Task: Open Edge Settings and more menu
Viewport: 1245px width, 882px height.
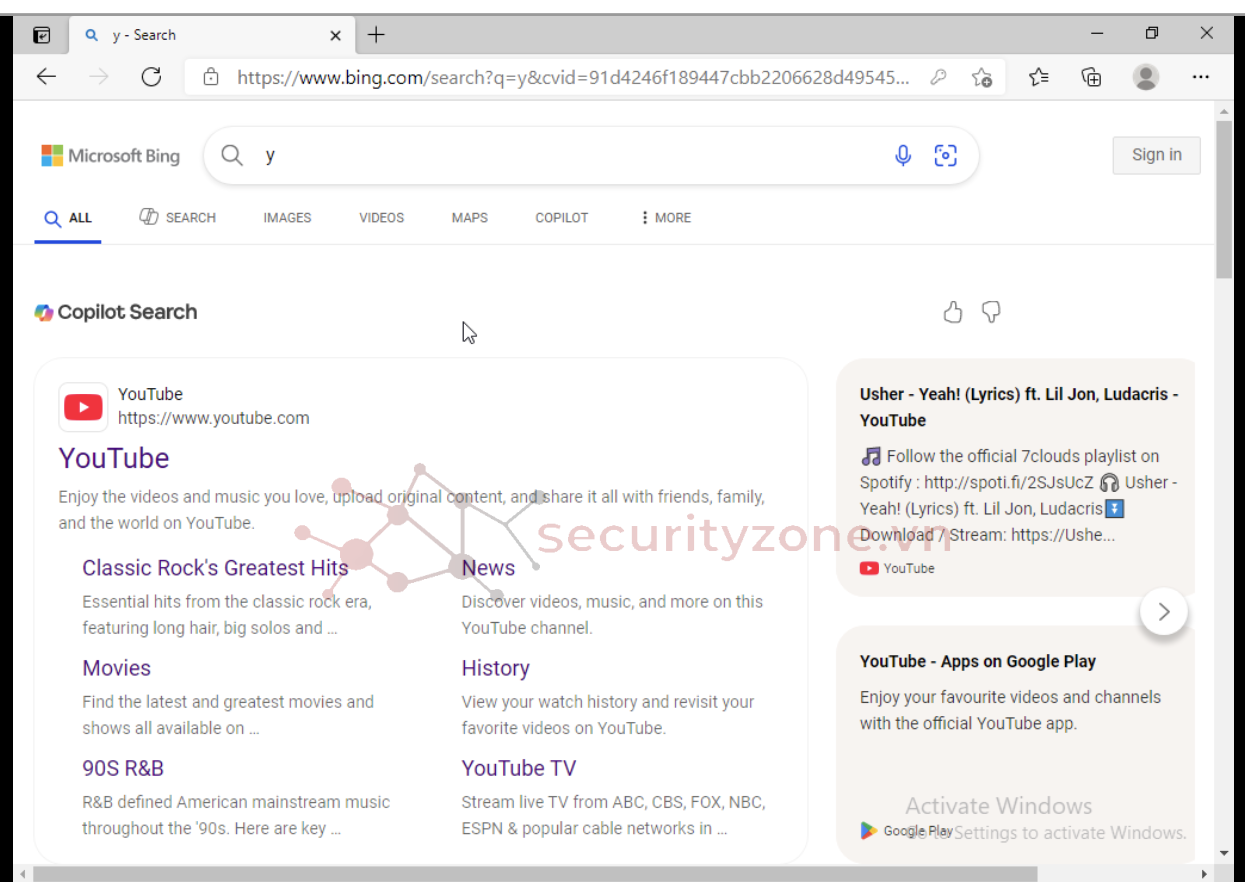Action: point(1201,77)
